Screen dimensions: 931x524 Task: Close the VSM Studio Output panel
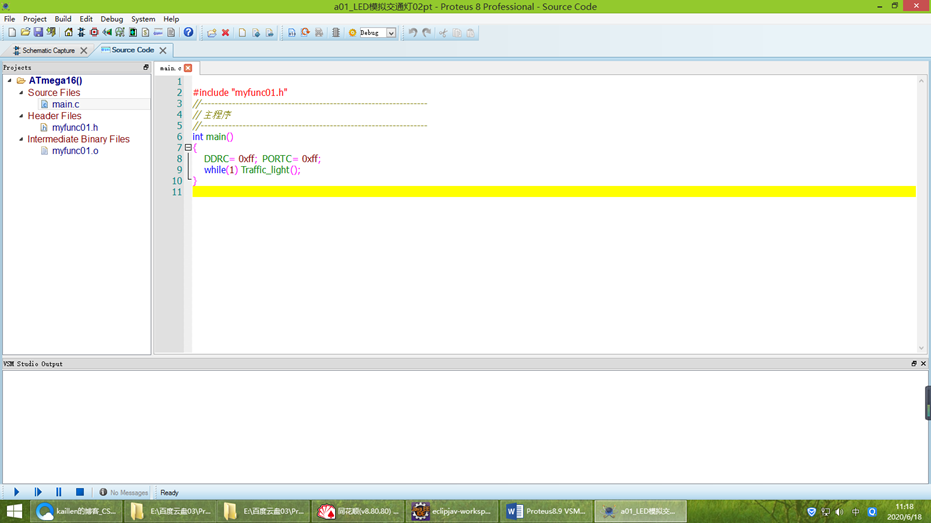click(923, 364)
